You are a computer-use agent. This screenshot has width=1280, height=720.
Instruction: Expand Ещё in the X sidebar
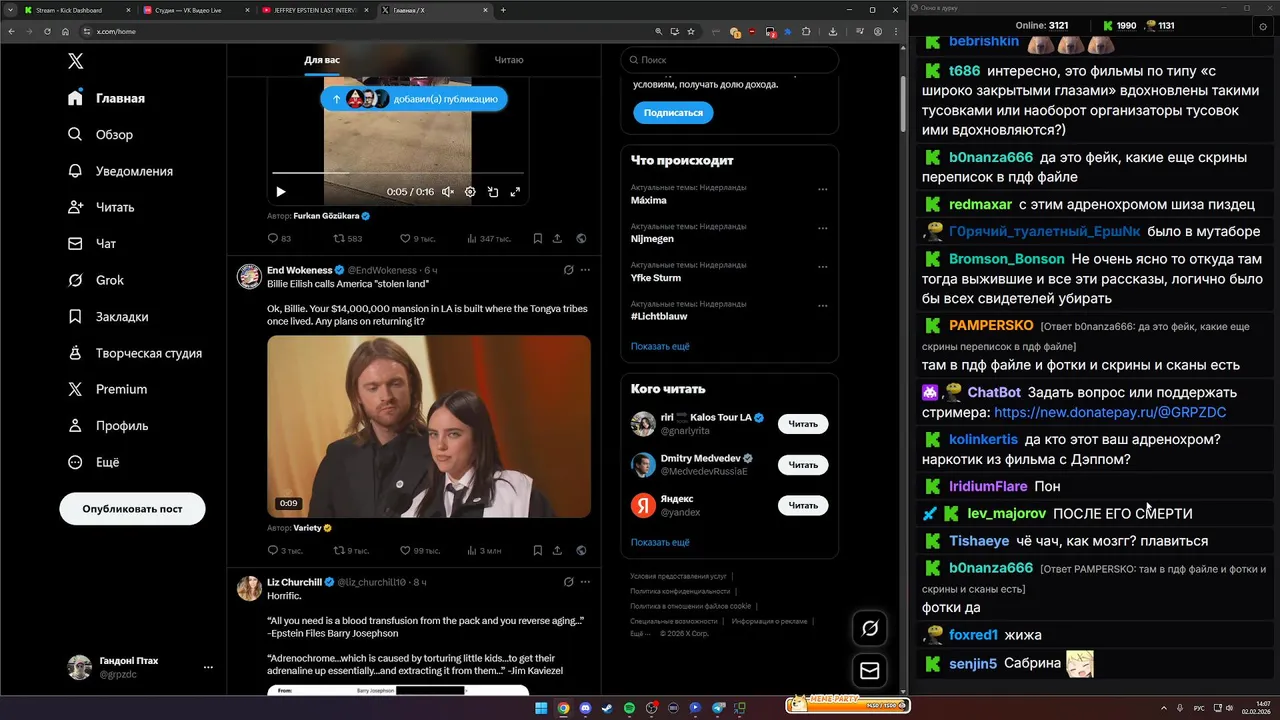[x=93, y=462]
